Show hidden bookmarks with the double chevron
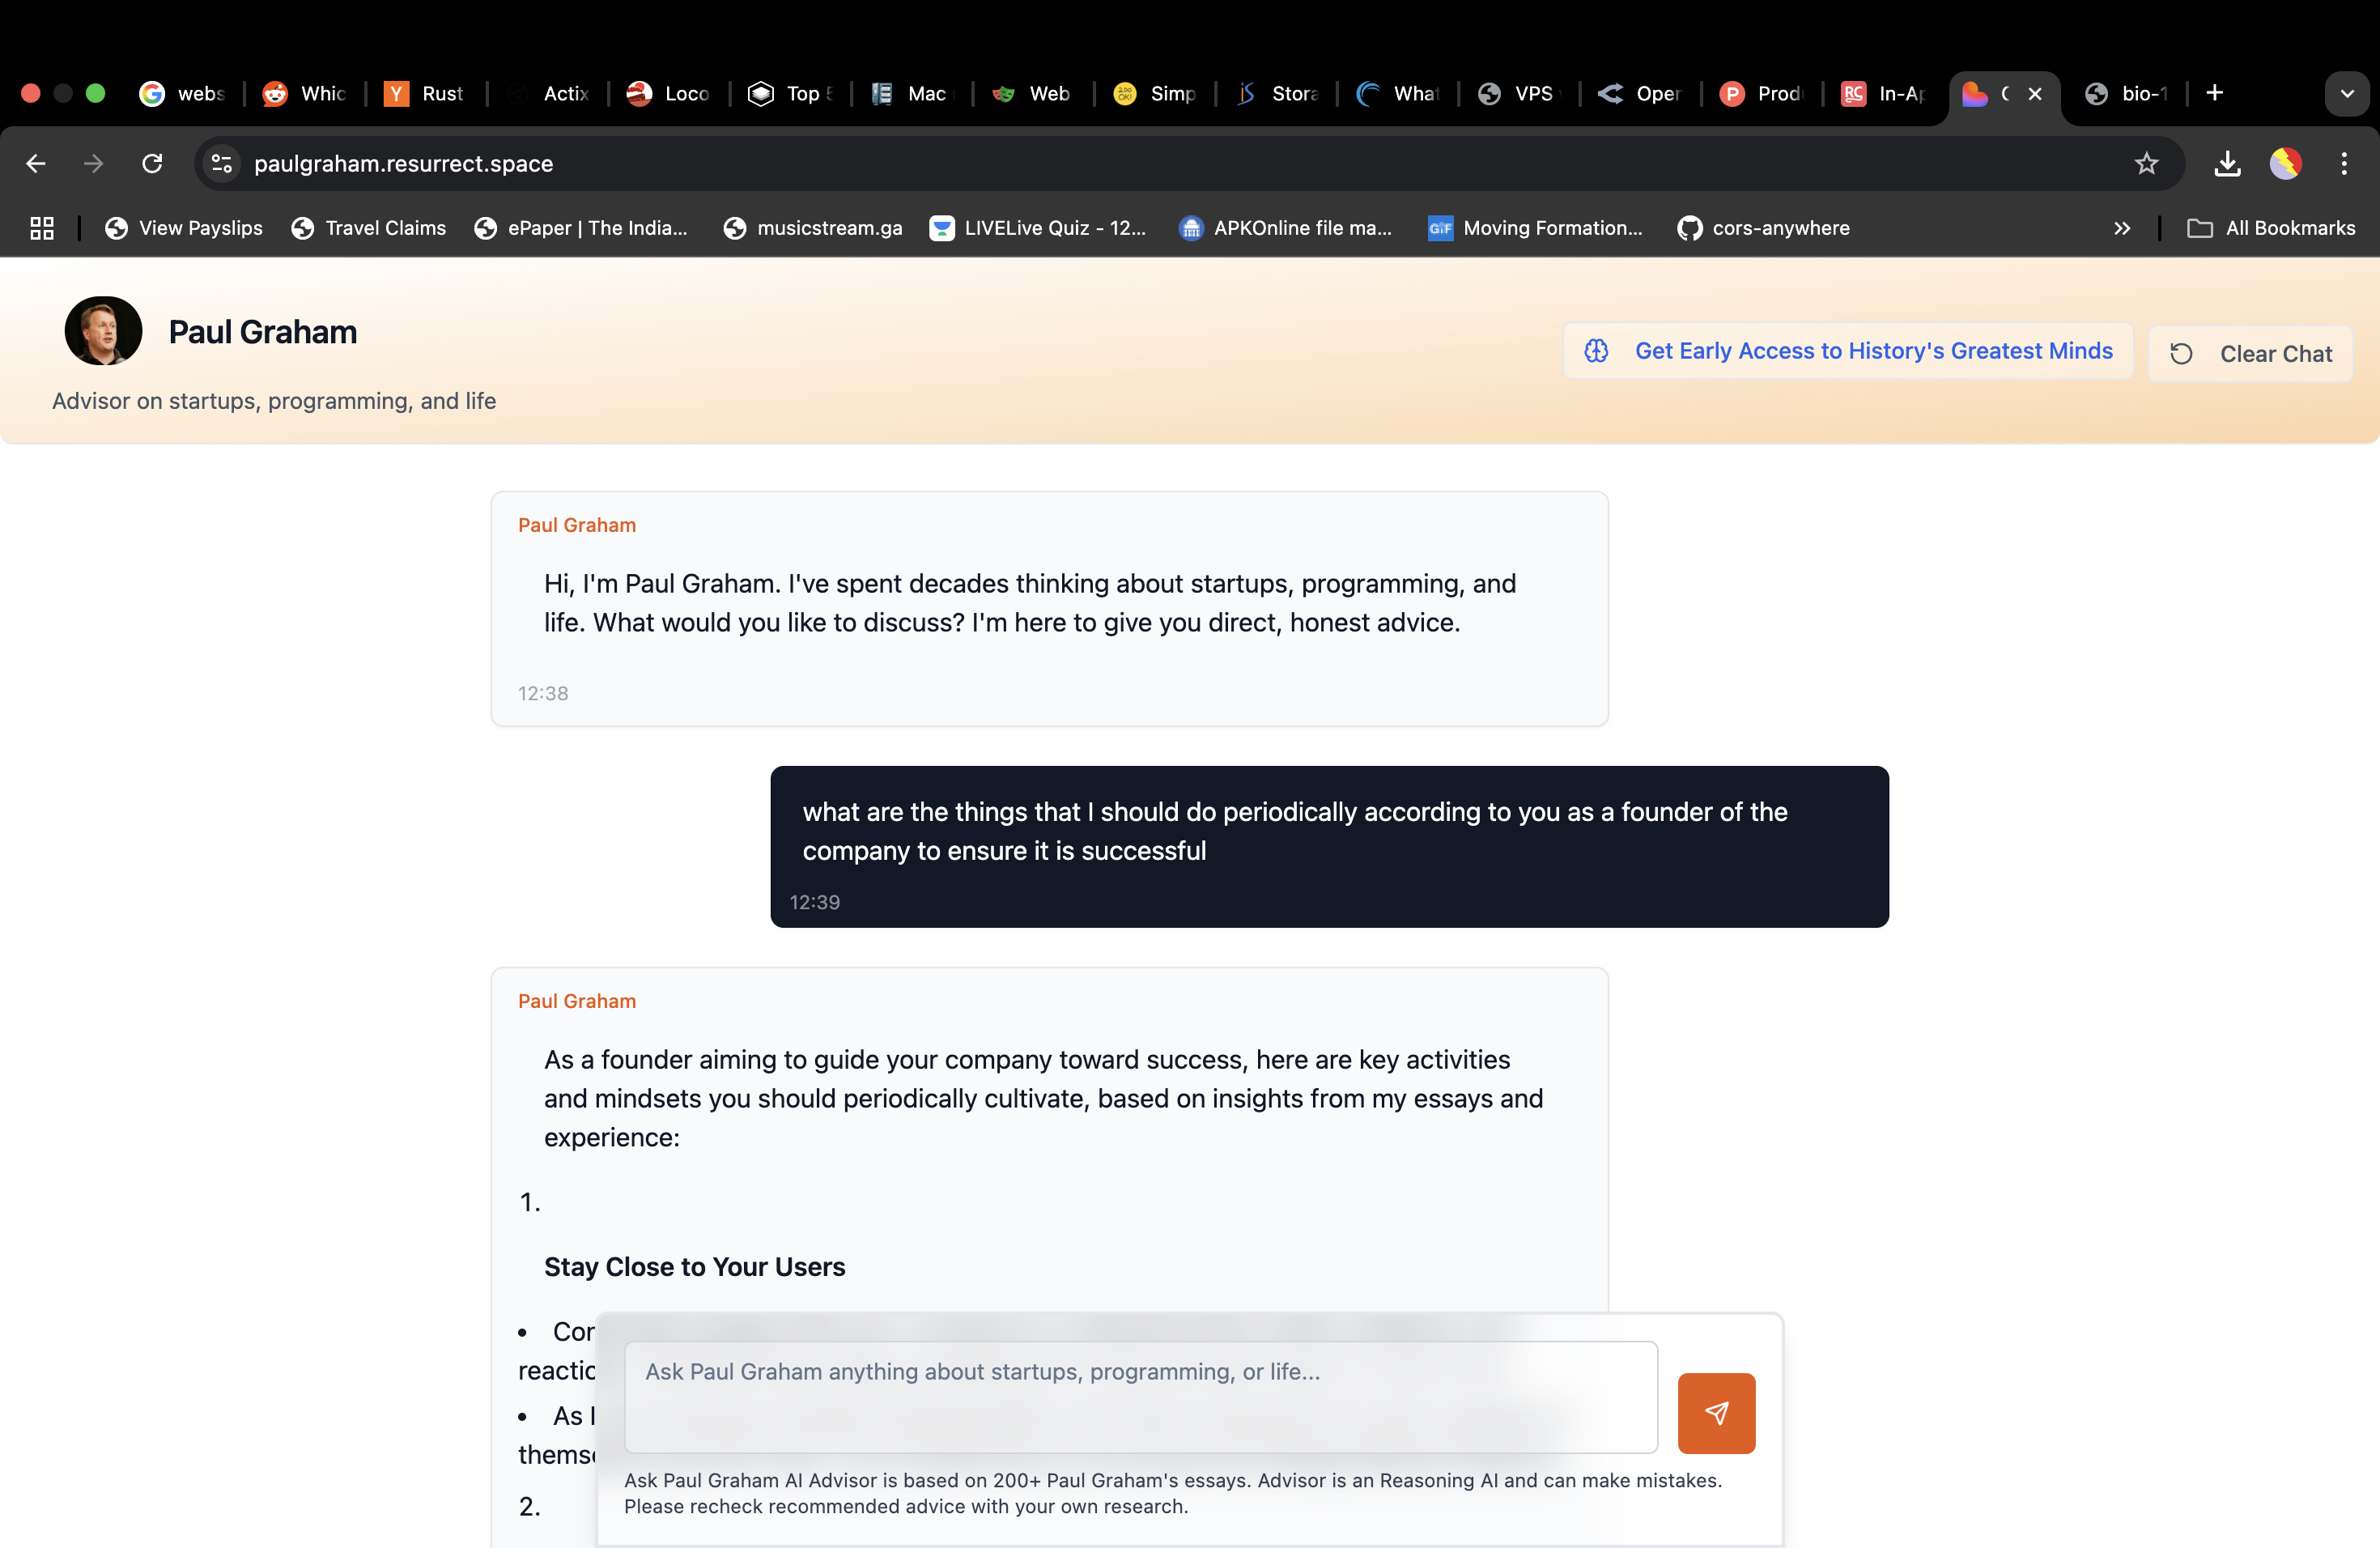Image resolution: width=2380 pixels, height=1548 pixels. point(2122,228)
